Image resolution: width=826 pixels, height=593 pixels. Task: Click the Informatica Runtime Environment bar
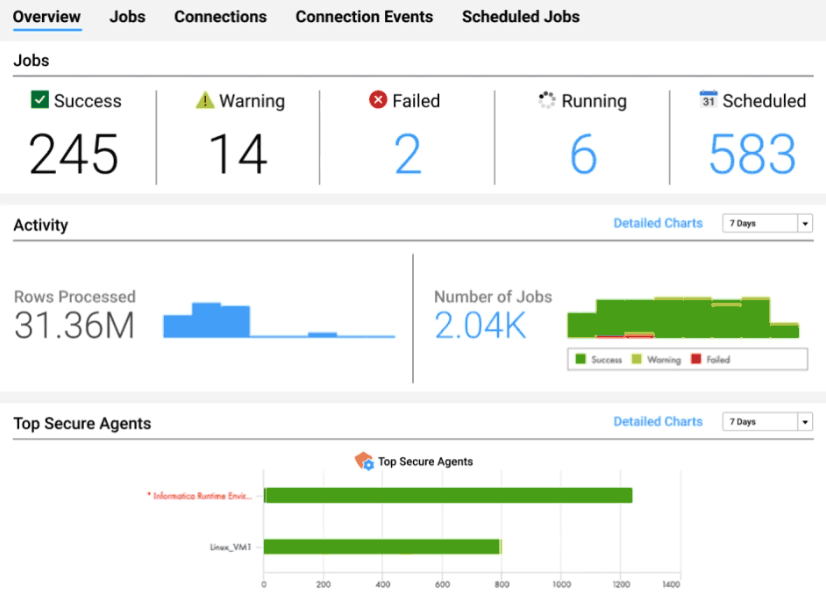tap(448, 496)
